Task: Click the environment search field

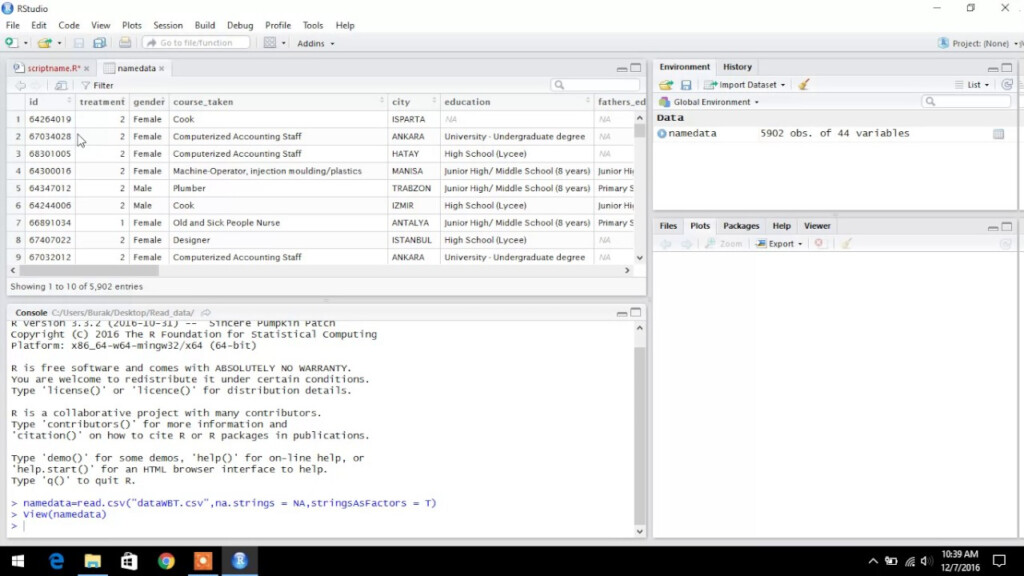Action: [967, 102]
